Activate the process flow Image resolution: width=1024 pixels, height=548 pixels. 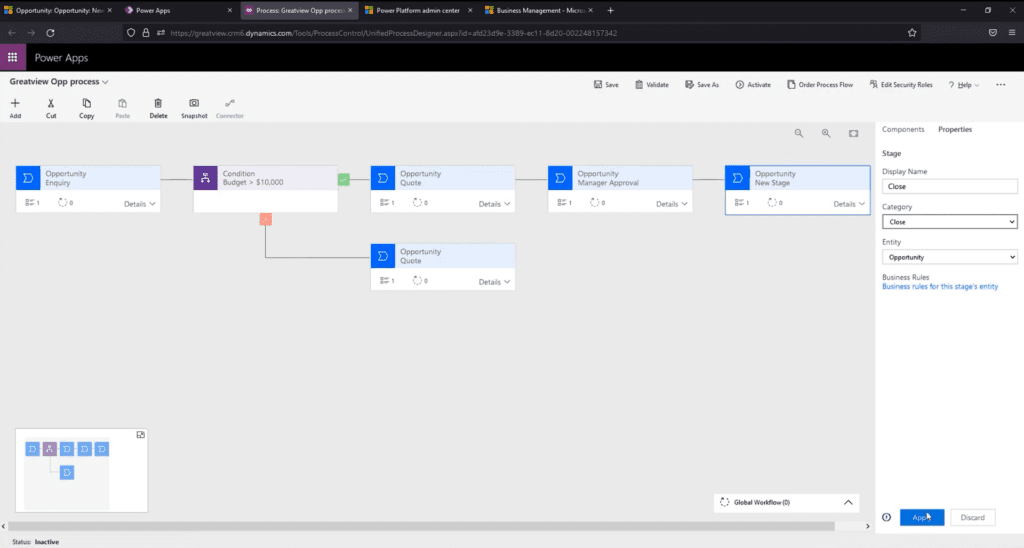tap(753, 85)
